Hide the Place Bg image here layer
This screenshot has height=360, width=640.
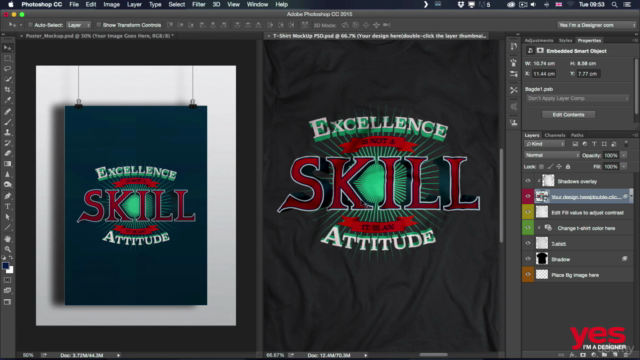click(528, 274)
